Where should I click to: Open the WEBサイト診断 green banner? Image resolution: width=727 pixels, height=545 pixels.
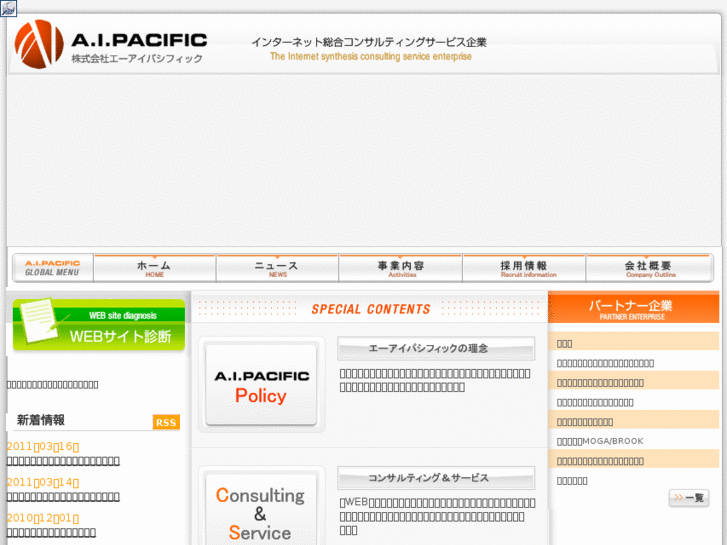tap(99, 325)
